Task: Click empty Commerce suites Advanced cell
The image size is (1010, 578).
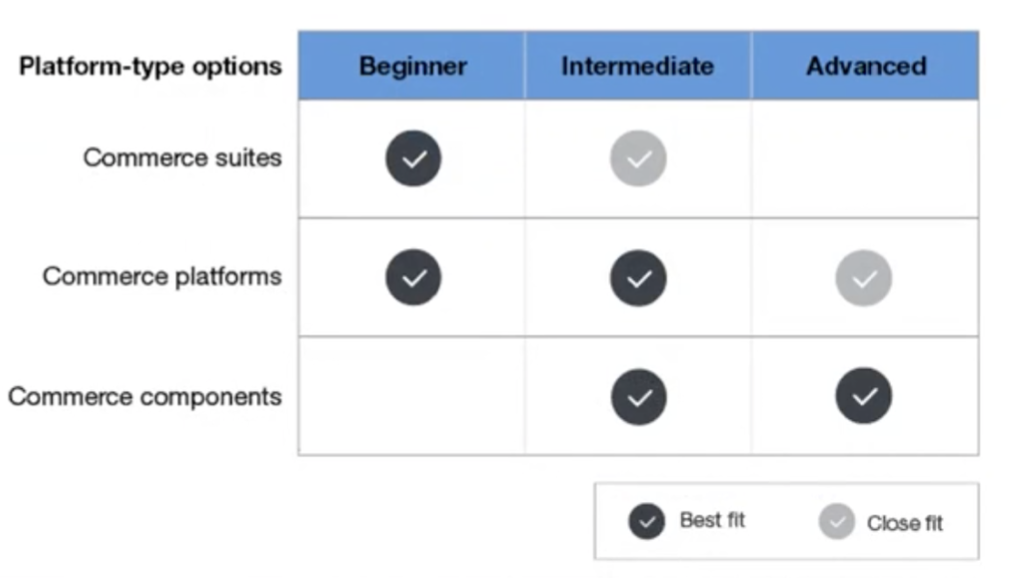Action: pos(865,159)
